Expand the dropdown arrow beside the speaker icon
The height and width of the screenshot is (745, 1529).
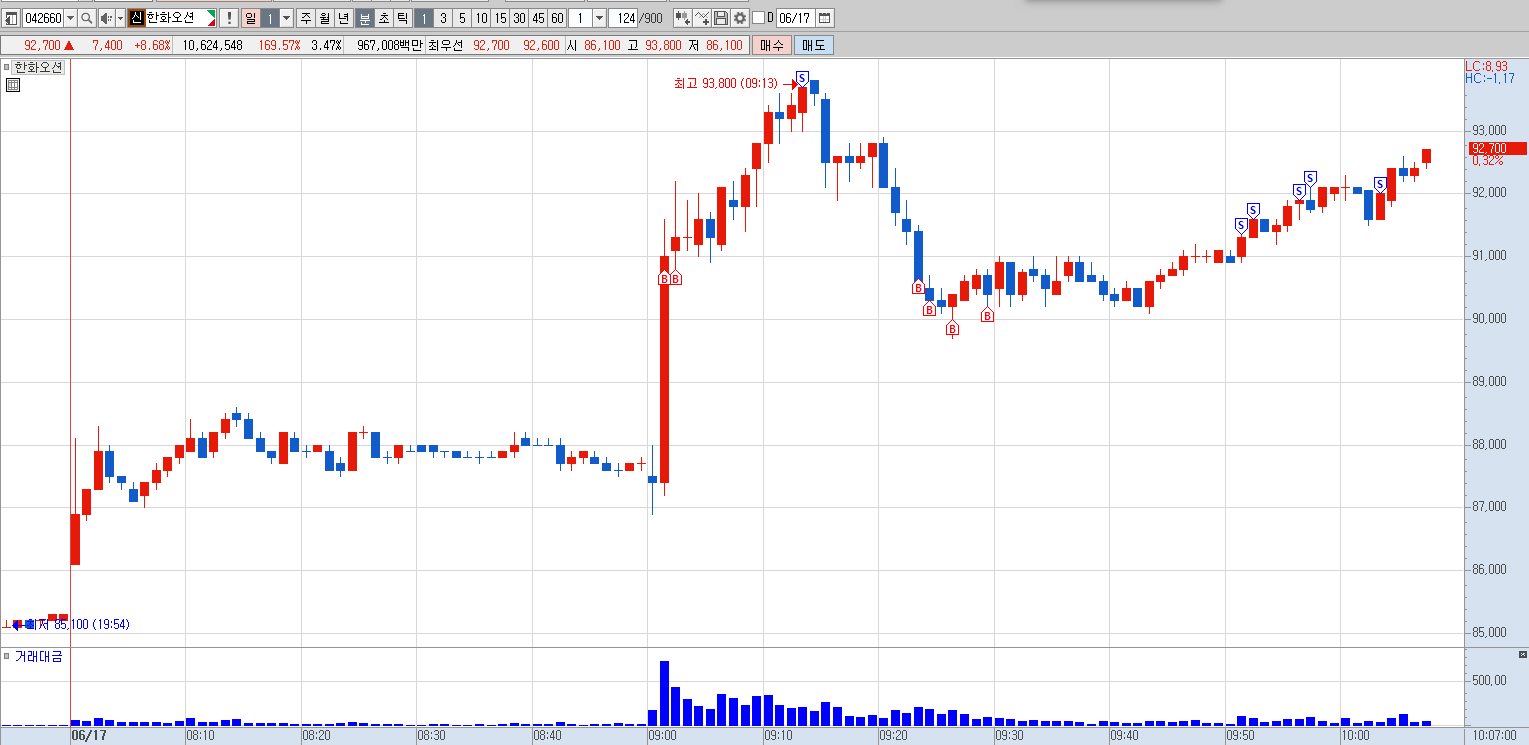click(121, 18)
